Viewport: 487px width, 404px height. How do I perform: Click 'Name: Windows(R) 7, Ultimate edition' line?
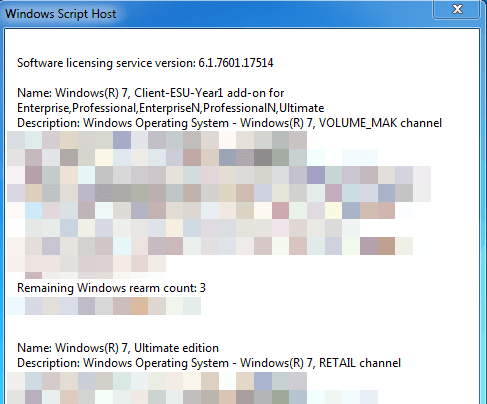click(x=118, y=348)
